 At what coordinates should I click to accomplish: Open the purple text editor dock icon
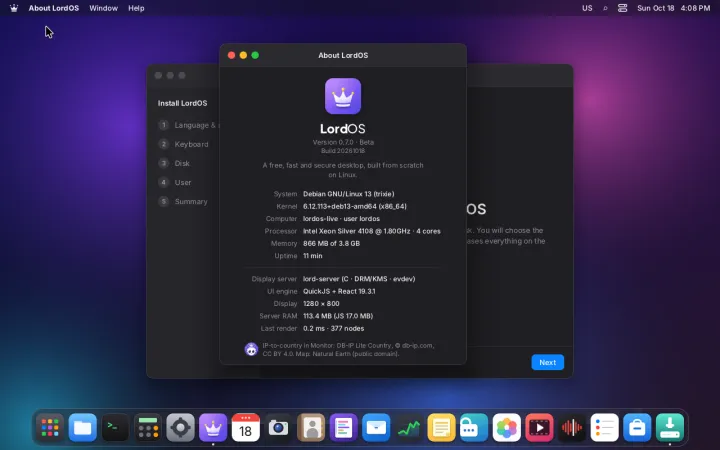click(x=343, y=428)
